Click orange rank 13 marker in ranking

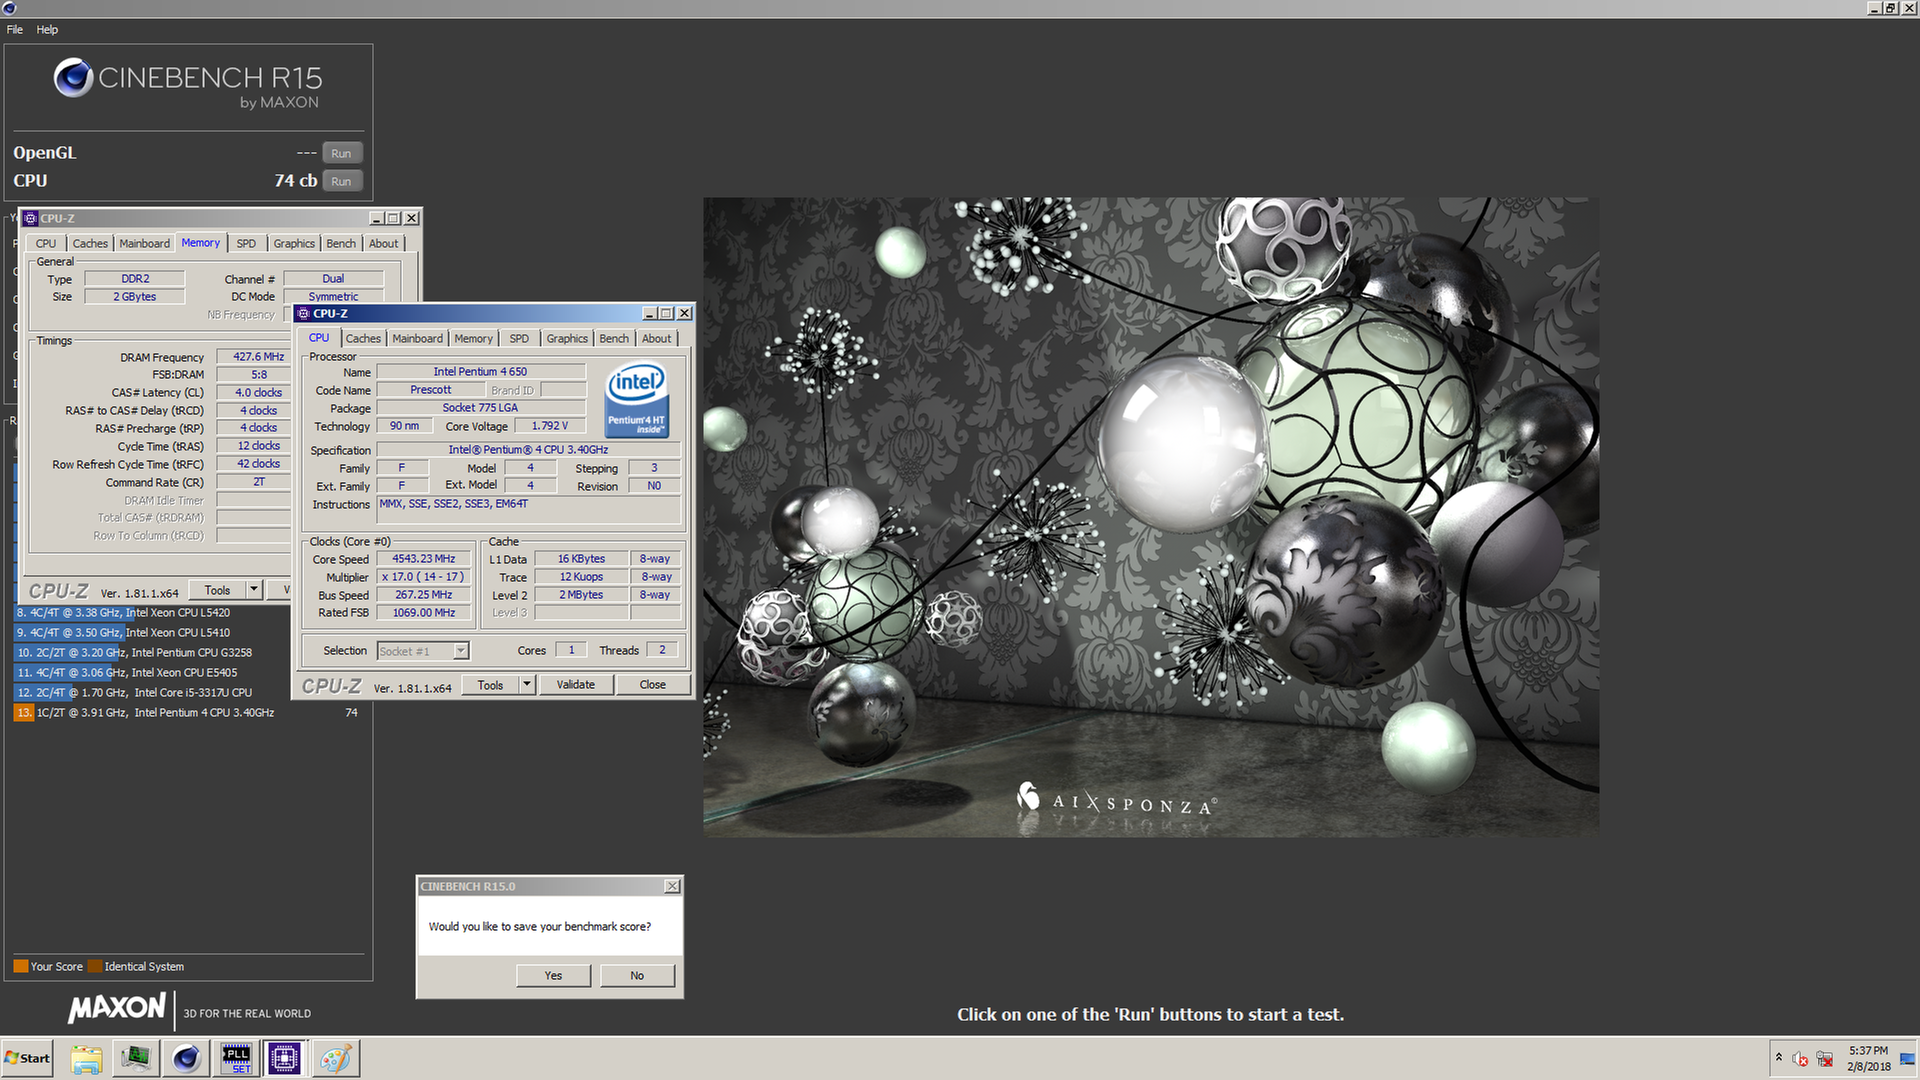pyautogui.click(x=24, y=712)
